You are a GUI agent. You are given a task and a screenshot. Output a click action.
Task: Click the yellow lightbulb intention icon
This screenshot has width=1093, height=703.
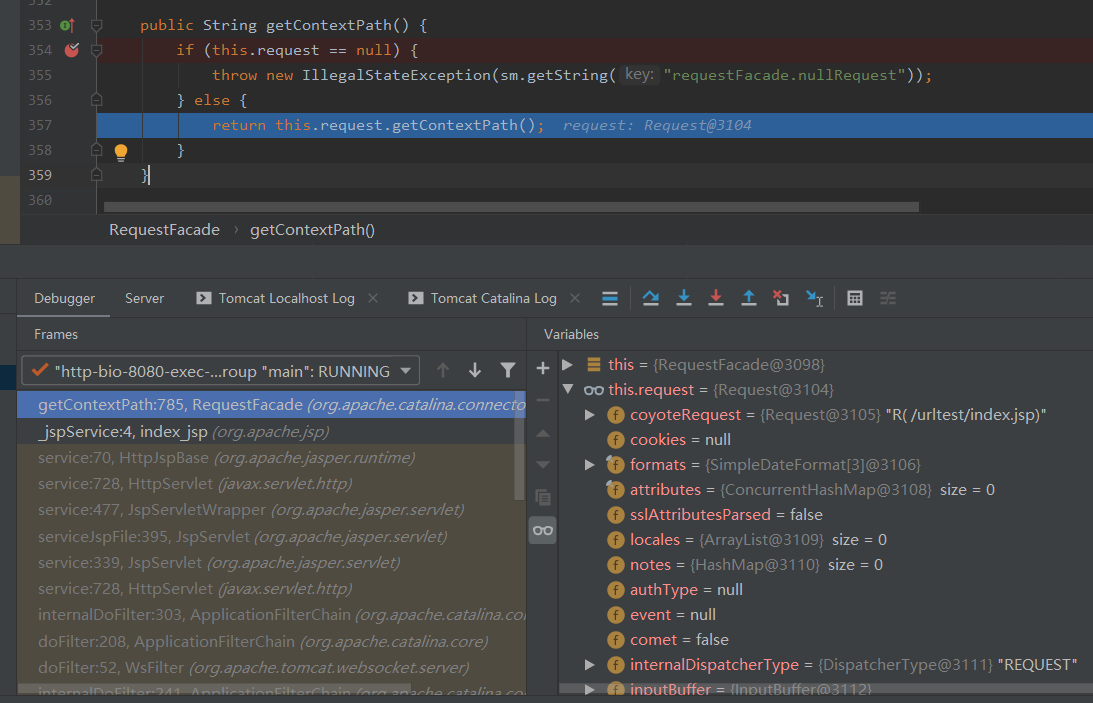tap(121, 152)
